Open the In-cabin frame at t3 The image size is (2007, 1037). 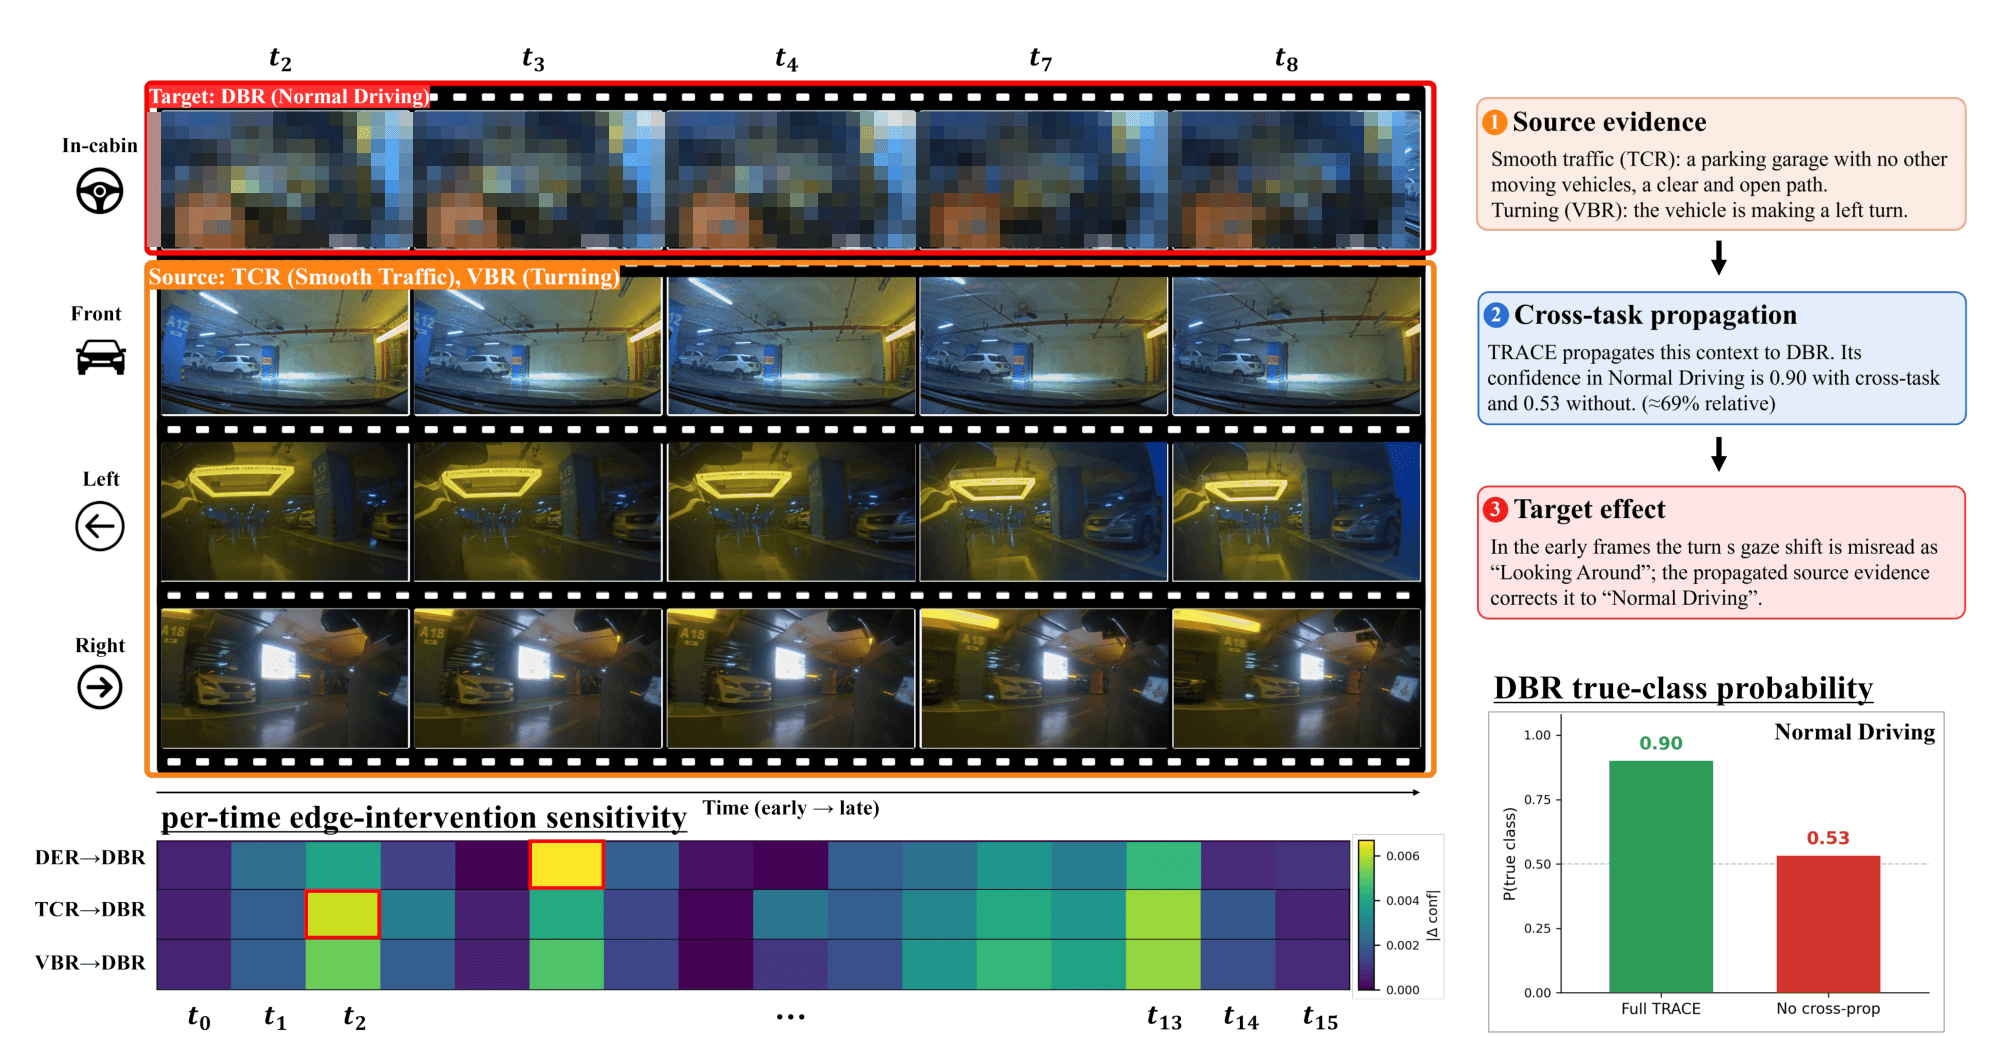click(x=538, y=179)
